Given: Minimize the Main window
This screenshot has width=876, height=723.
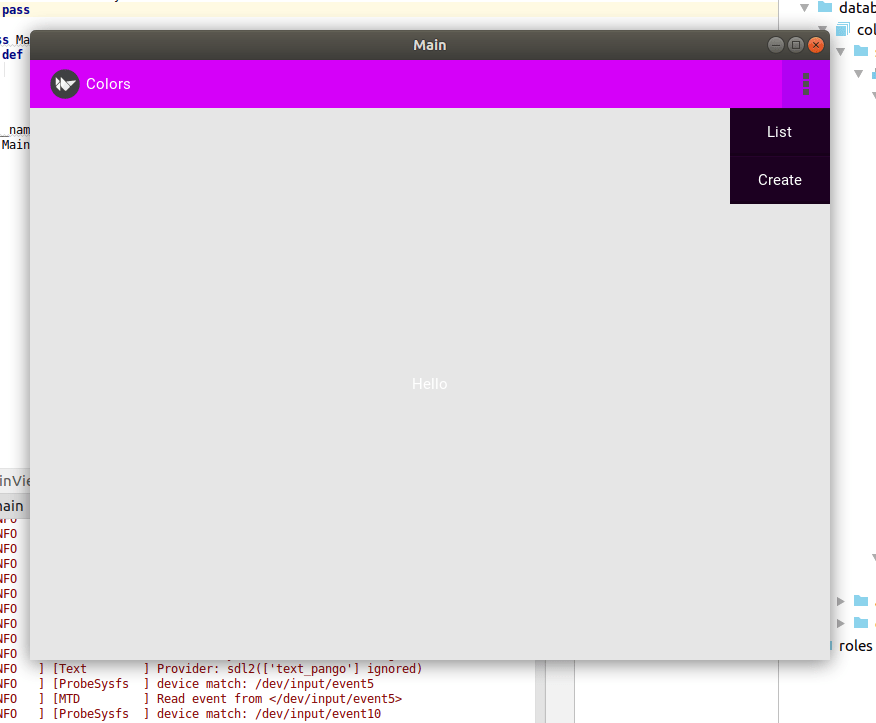Looking at the screenshot, I should pyautogui.click(x=775, y=45).
